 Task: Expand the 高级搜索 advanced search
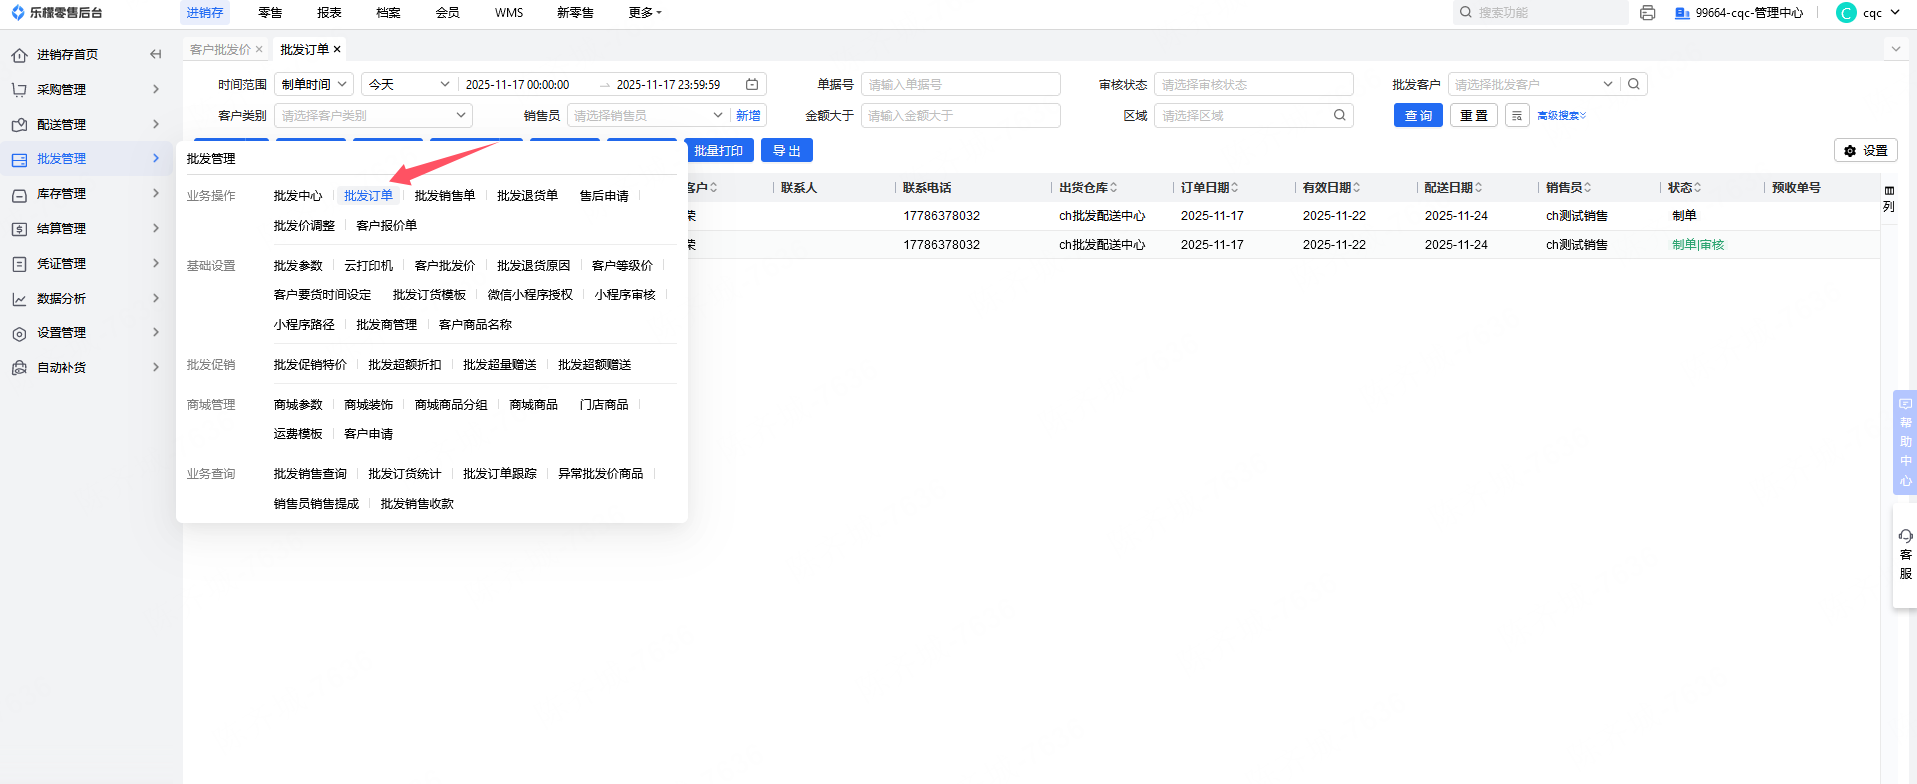click(1561, 116)
